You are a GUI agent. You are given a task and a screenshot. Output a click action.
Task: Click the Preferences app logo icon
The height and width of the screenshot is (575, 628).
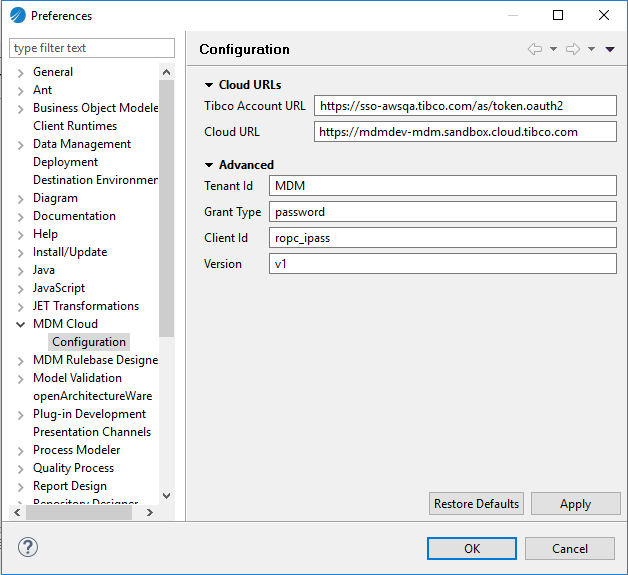tap(18, 16)
